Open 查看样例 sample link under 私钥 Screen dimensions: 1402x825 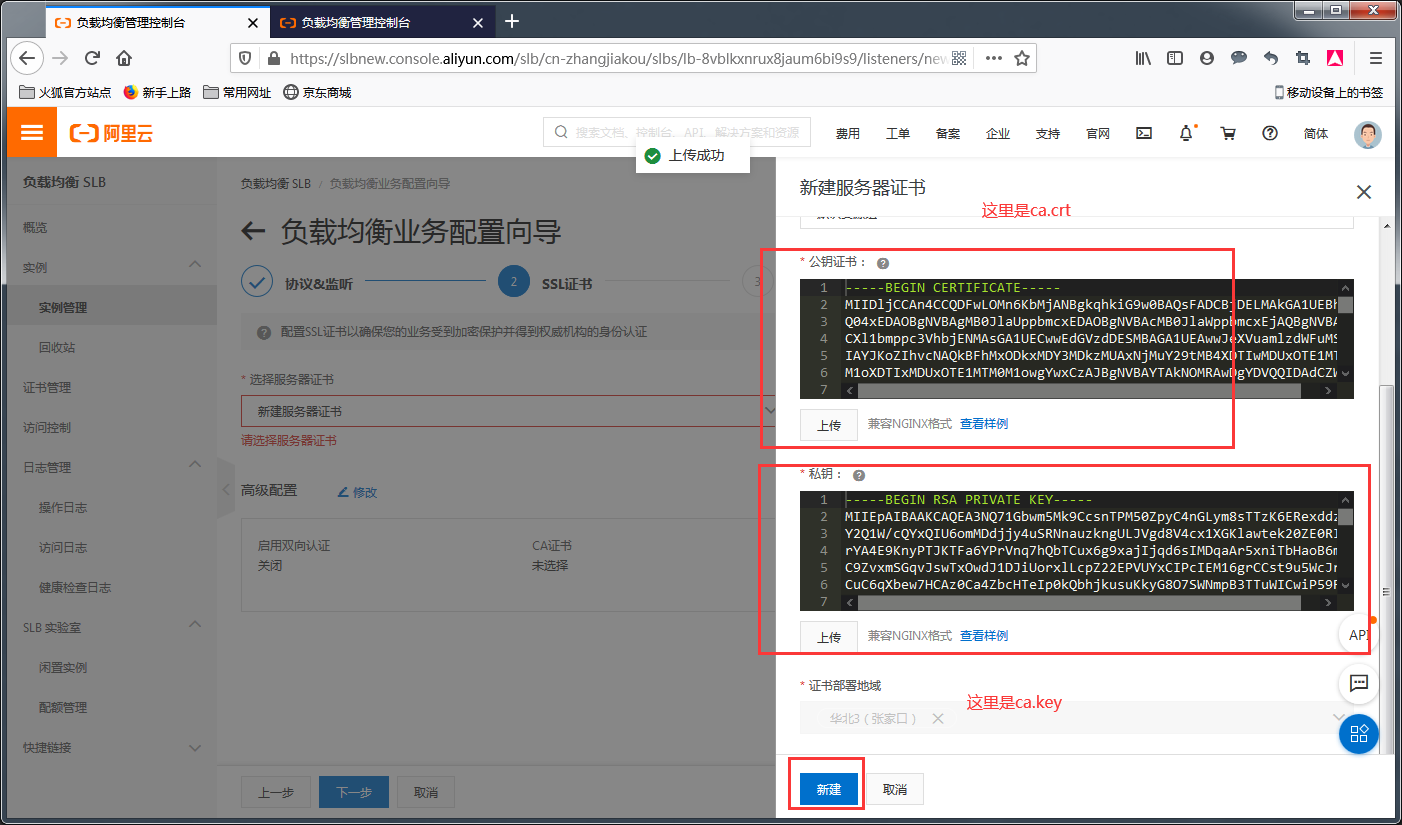983,636
